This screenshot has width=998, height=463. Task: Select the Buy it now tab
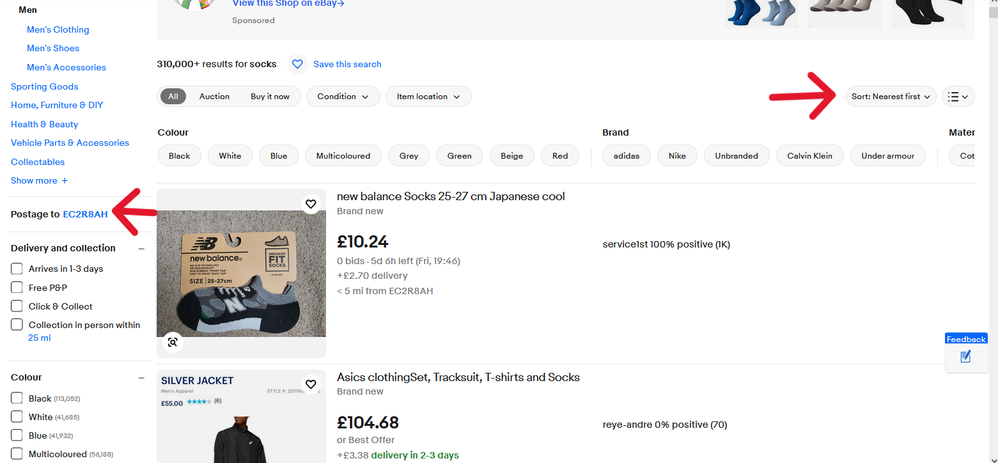point(270,97)
